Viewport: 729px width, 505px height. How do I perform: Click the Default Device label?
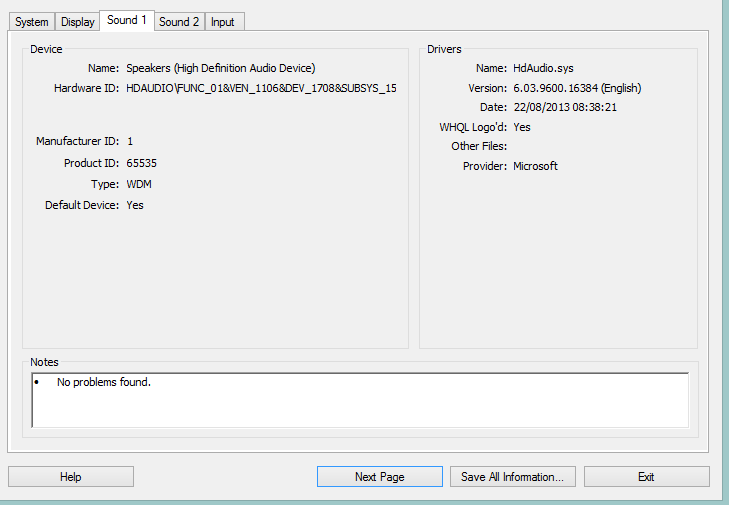point(82,205)
